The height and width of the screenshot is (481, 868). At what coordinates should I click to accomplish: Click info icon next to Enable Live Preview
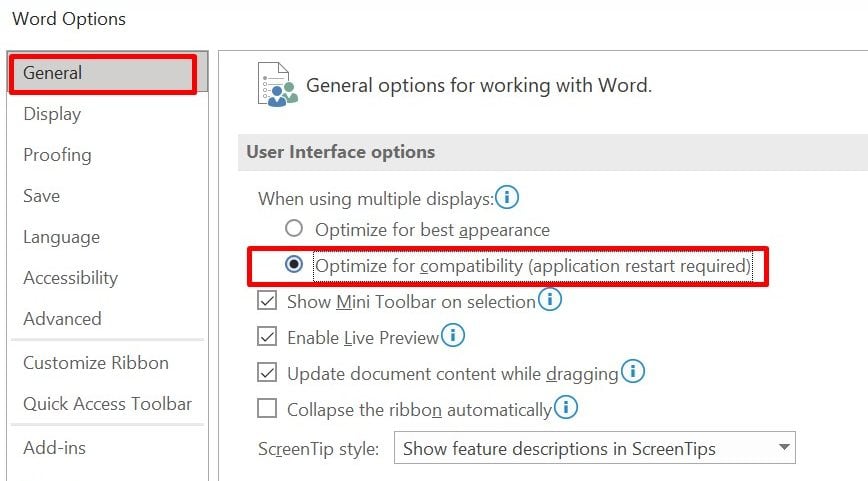coord(453,335)
